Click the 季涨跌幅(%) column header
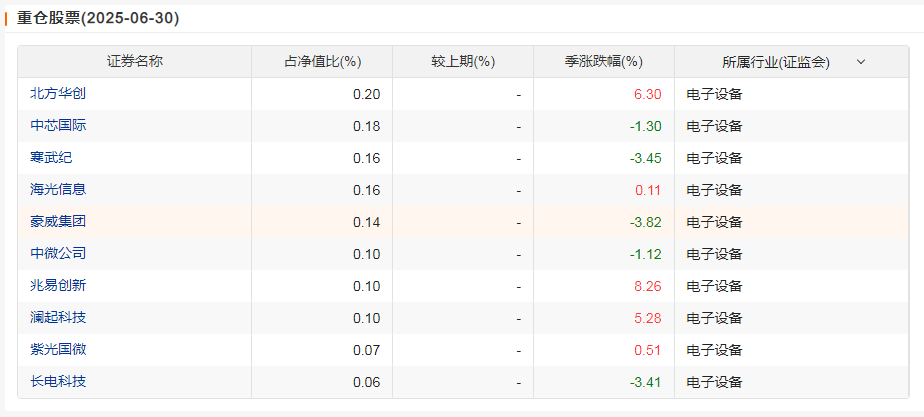This screenshot has width=924, height=417. (604, 62)
